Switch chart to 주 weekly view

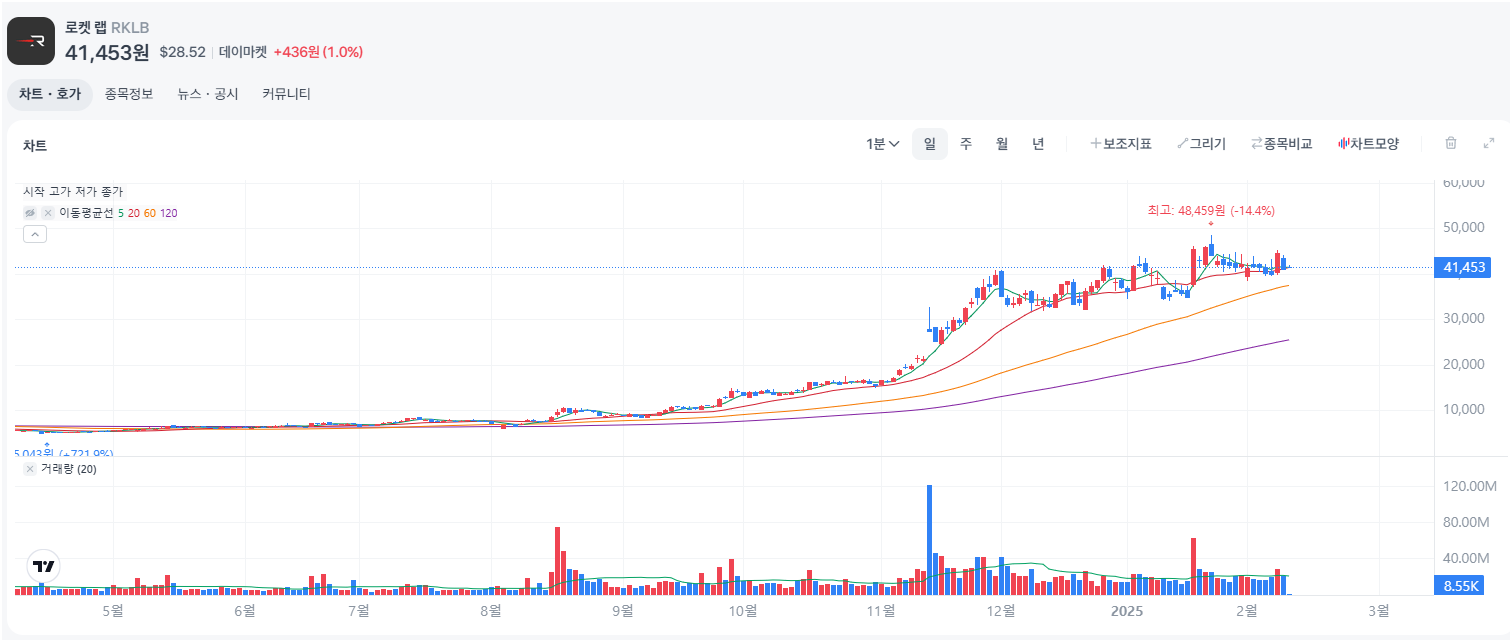pos(964,143)
